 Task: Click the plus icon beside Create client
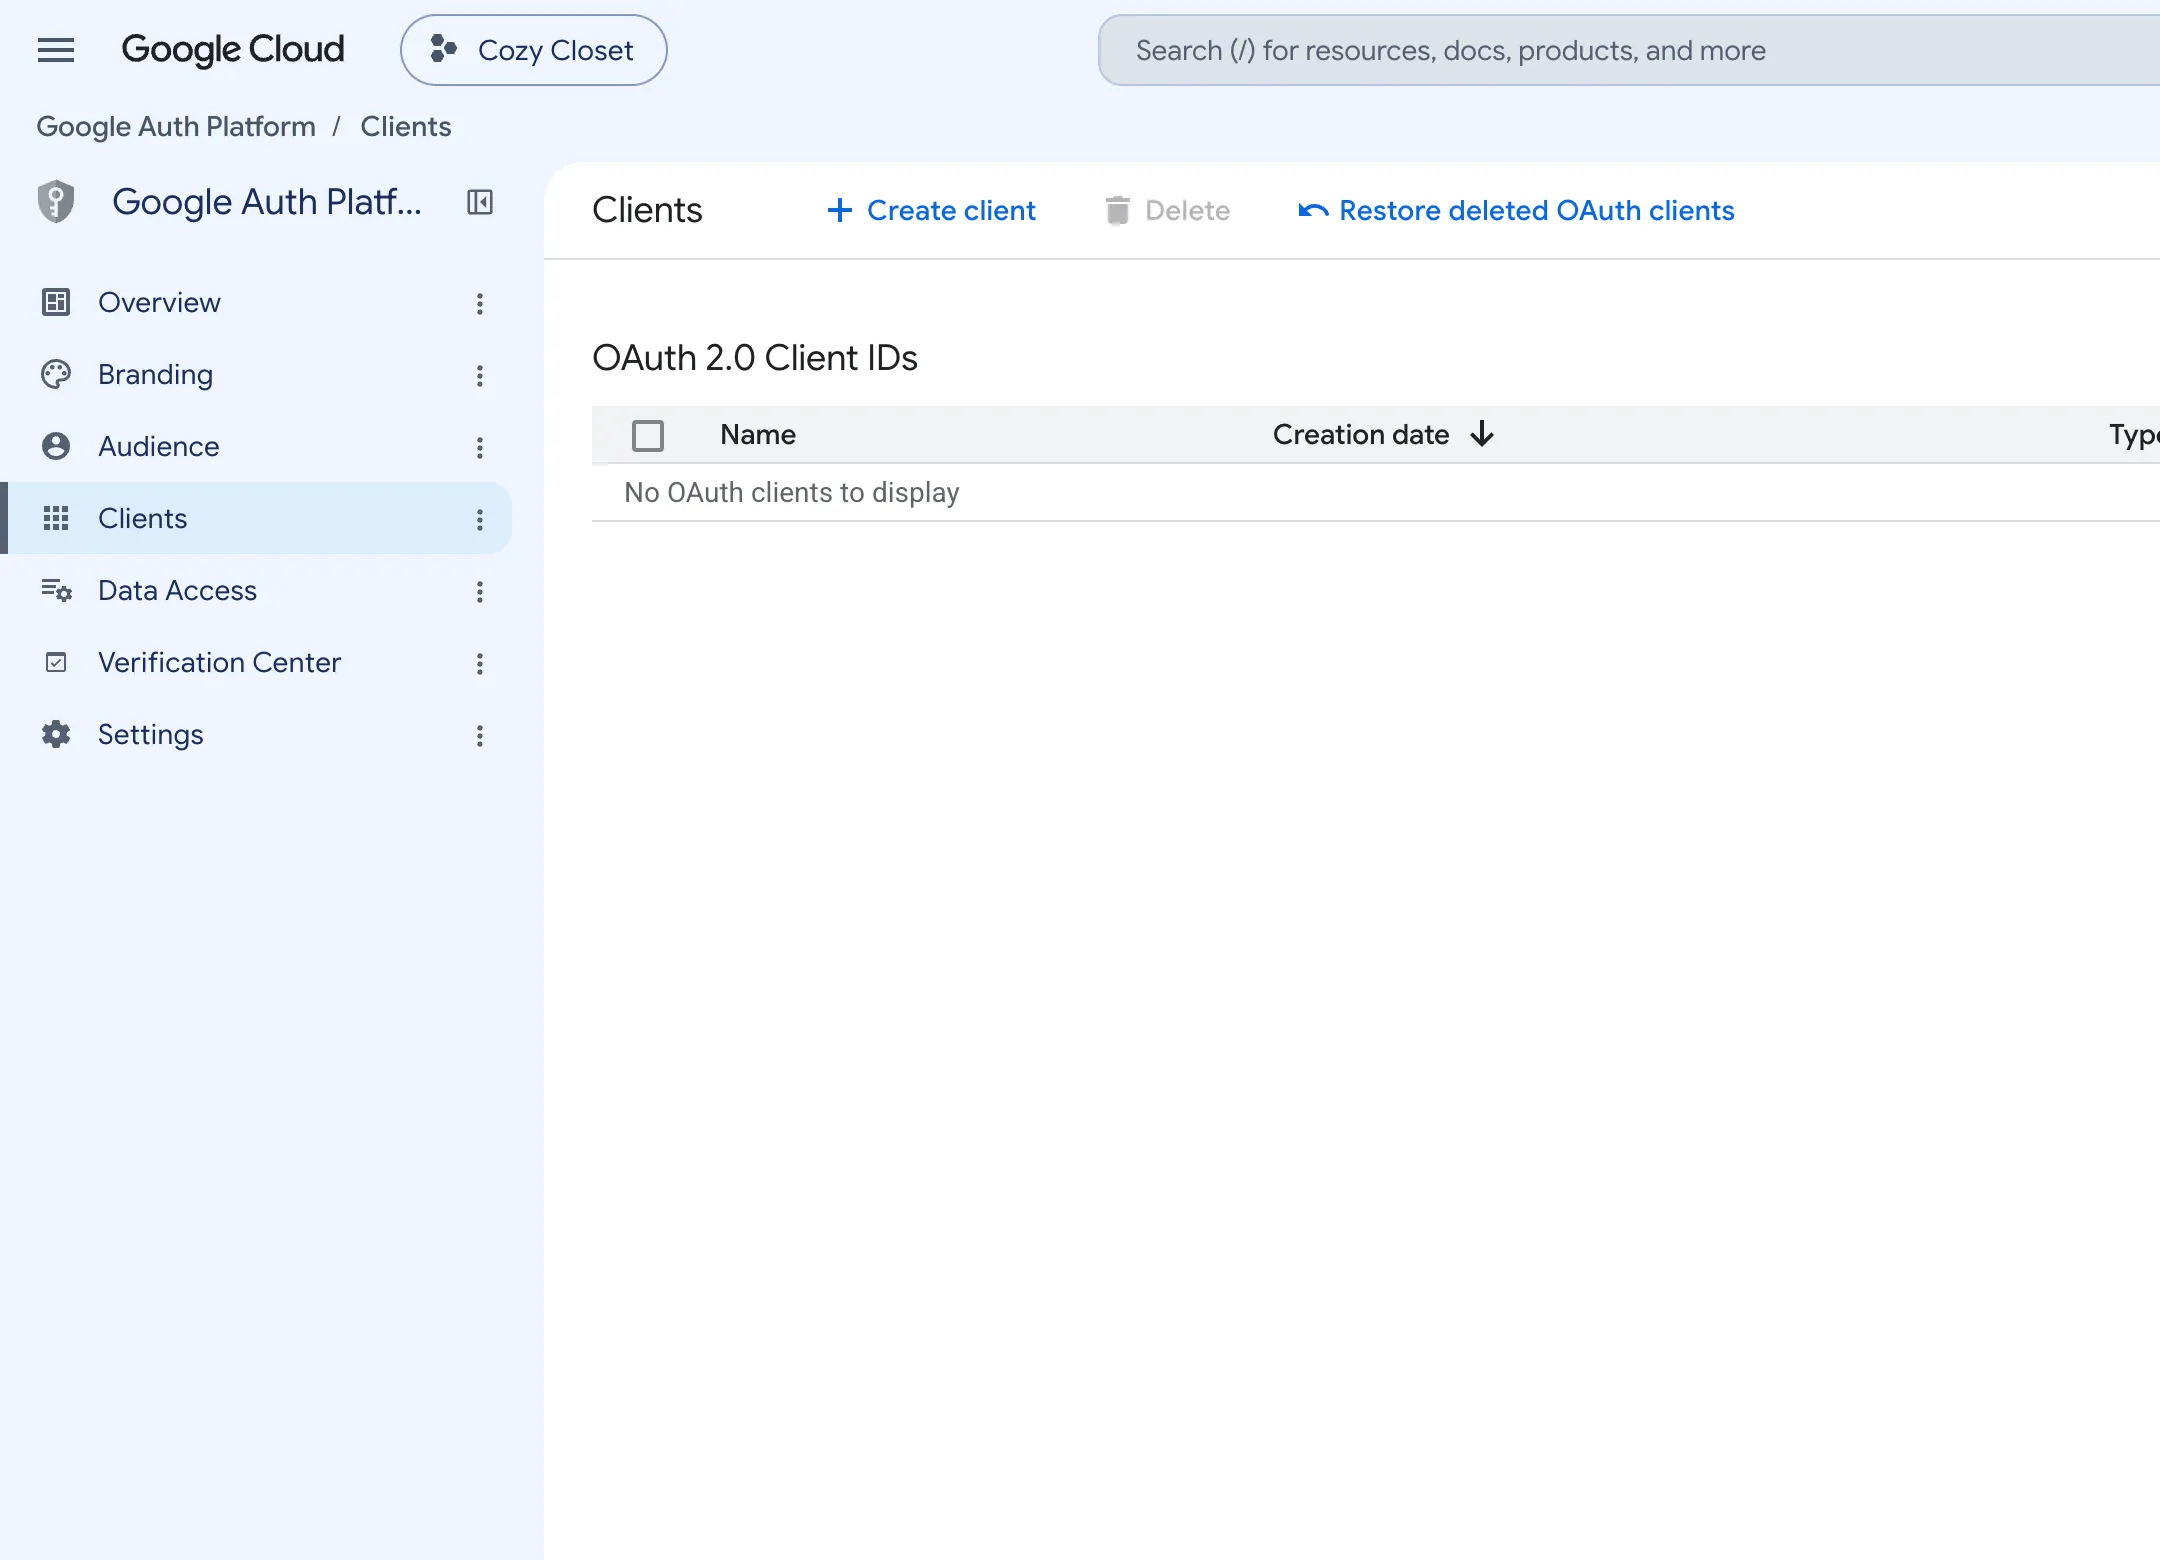[840, 210]
